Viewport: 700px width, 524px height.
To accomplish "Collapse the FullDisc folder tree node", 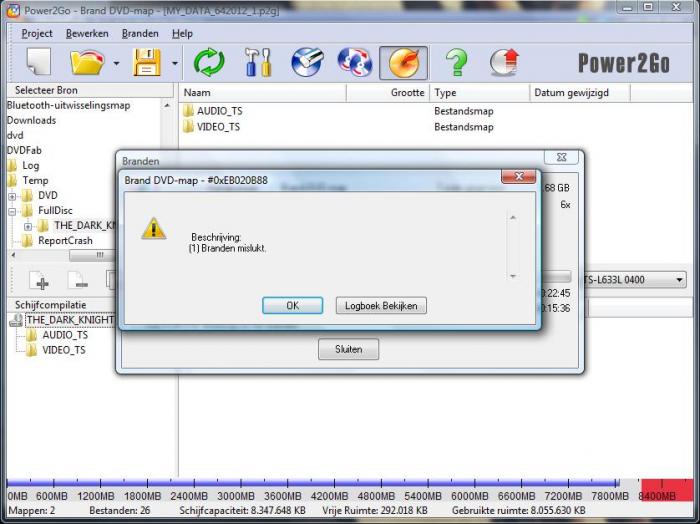I will pyautogui.click(x=12, y=211).
